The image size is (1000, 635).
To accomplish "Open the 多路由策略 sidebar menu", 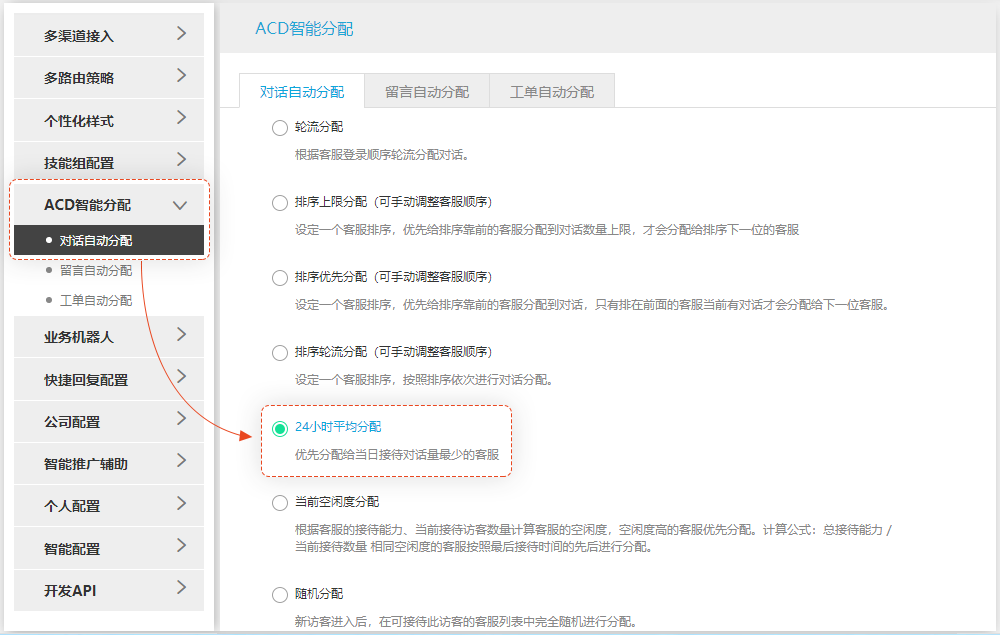I will pyautogui.click(x=109, y=77).
